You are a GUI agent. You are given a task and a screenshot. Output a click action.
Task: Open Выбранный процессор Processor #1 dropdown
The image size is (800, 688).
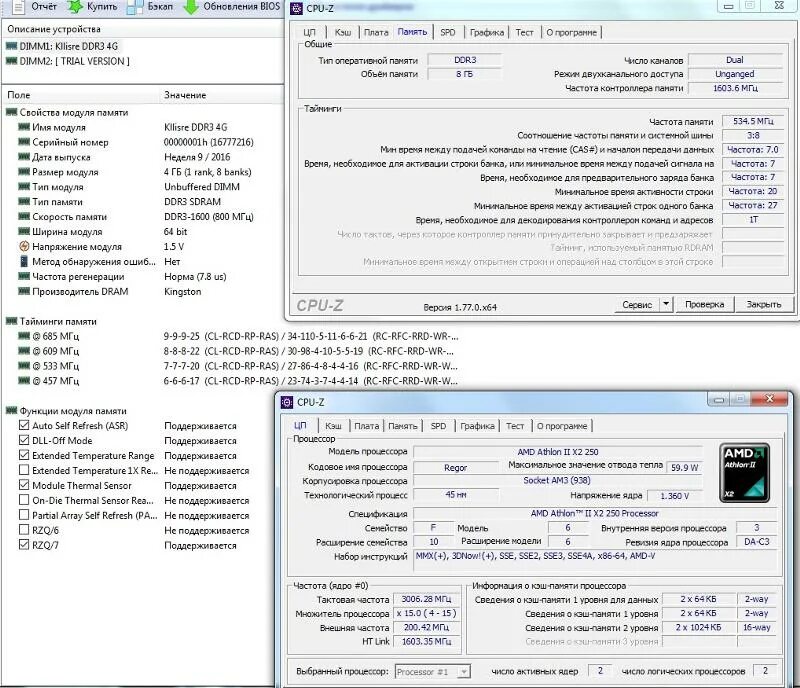pos(432,672)
